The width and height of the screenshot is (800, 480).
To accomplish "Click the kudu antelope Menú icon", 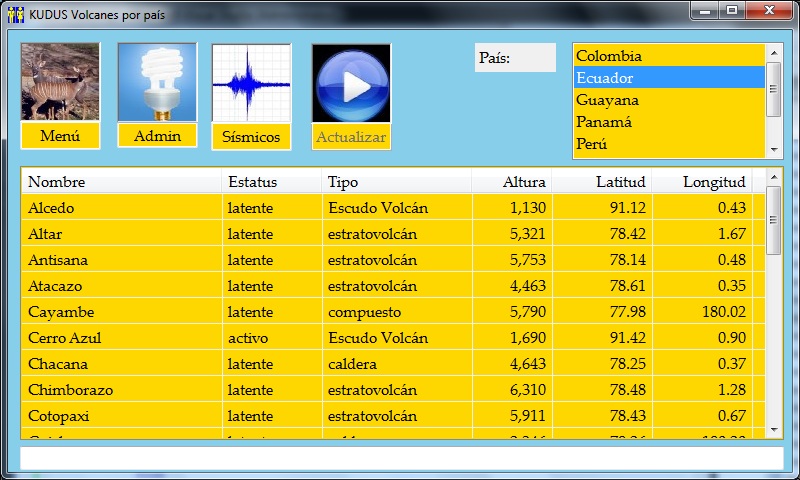I will 60,82.
